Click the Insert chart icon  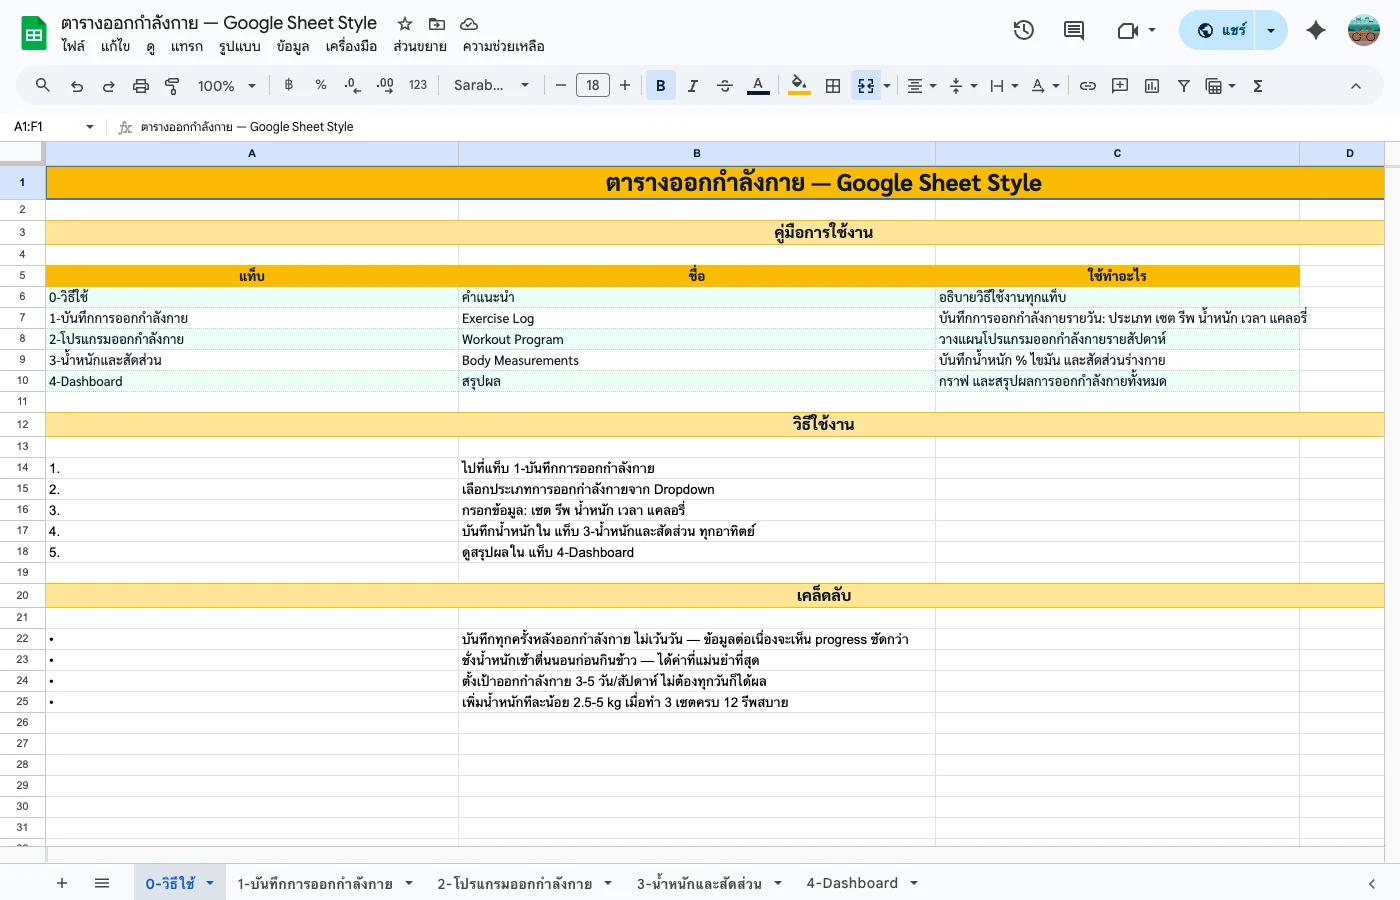click(1152, 86)
